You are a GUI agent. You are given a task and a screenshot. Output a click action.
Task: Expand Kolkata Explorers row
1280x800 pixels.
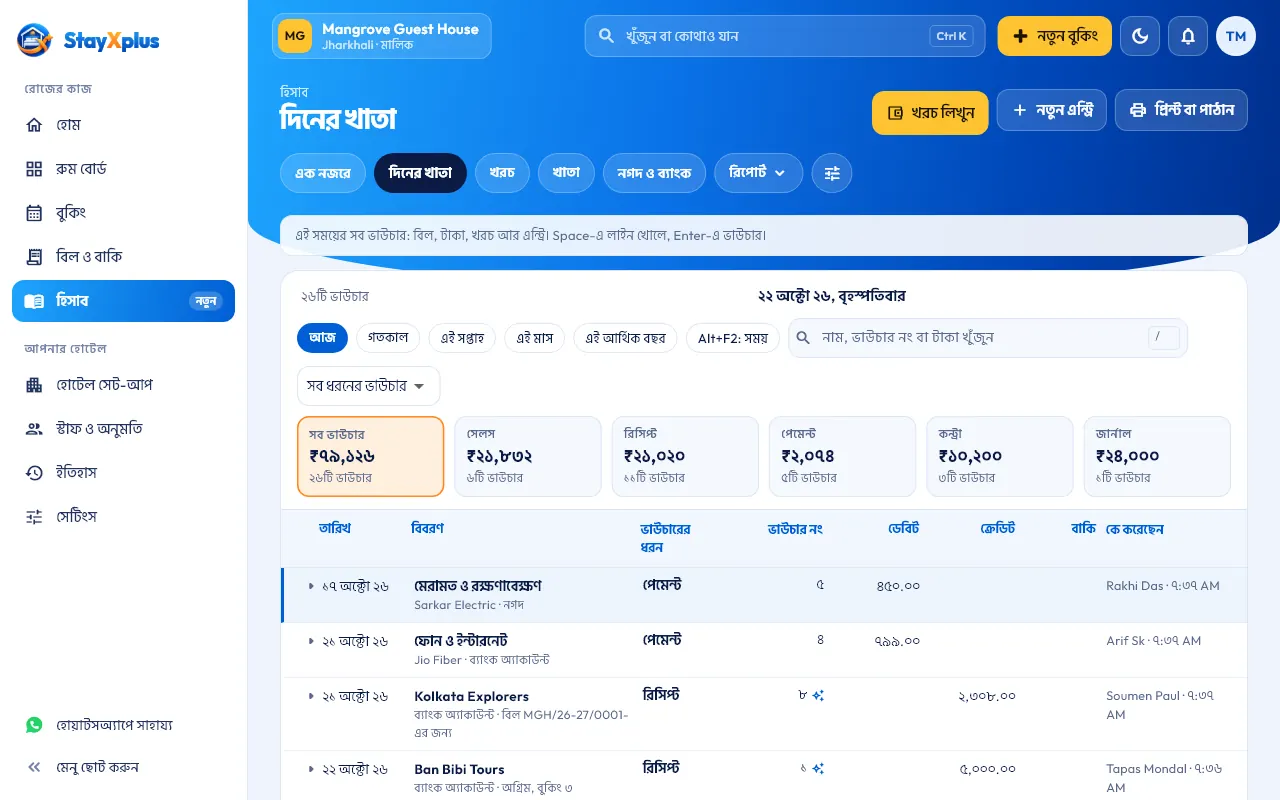311,696
